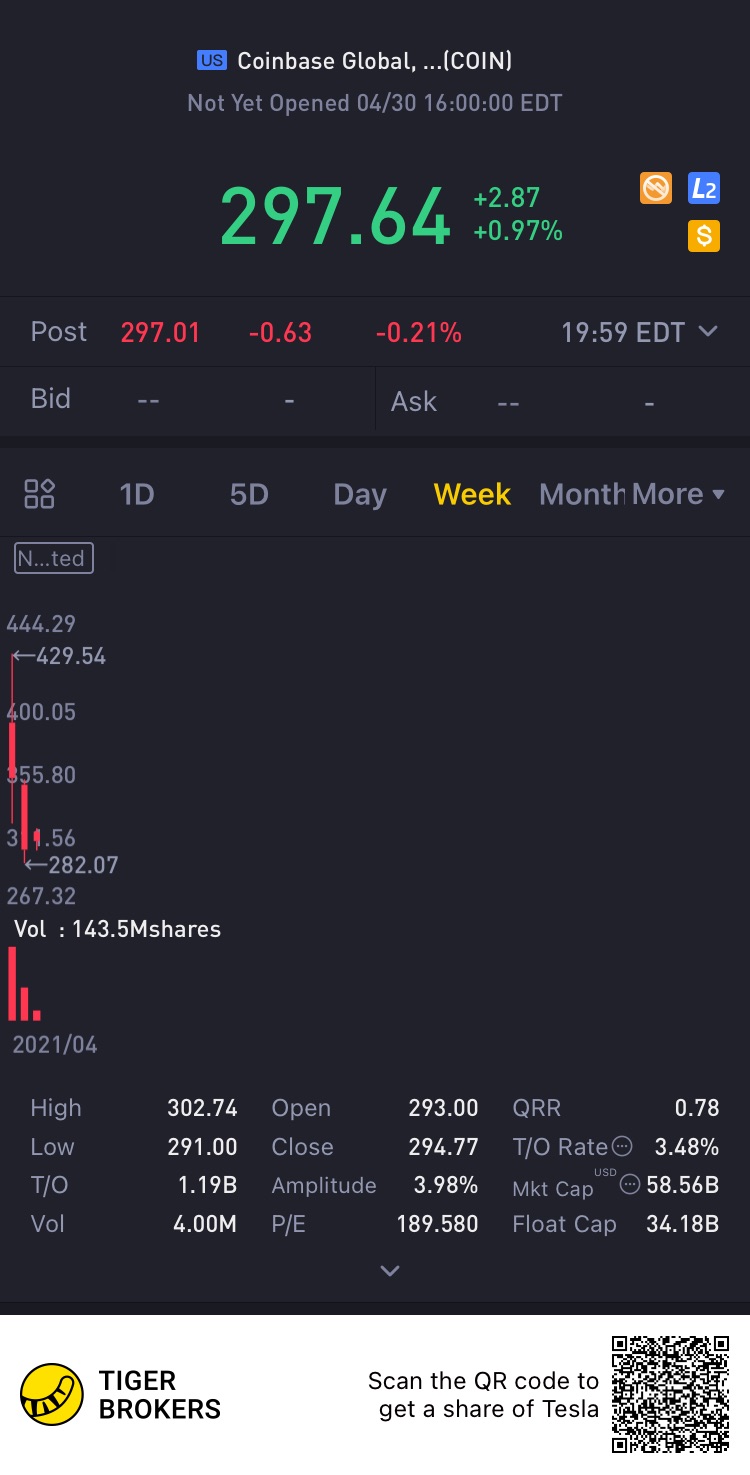The height and width of the screenshot is (1475, 750).
Task: Click the orange dollar sign icon
Action: [704, 236]
